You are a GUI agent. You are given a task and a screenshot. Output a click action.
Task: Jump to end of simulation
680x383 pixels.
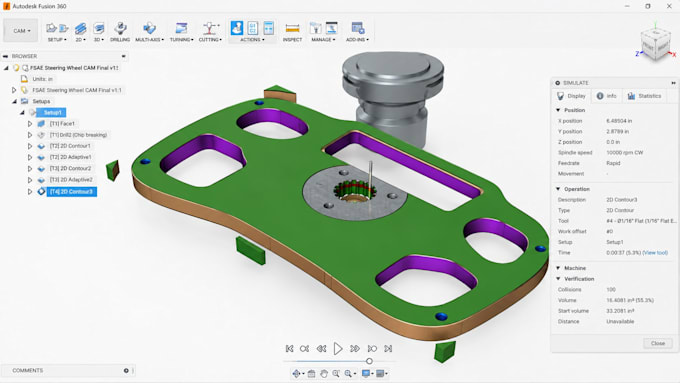(x=388, y=348)
